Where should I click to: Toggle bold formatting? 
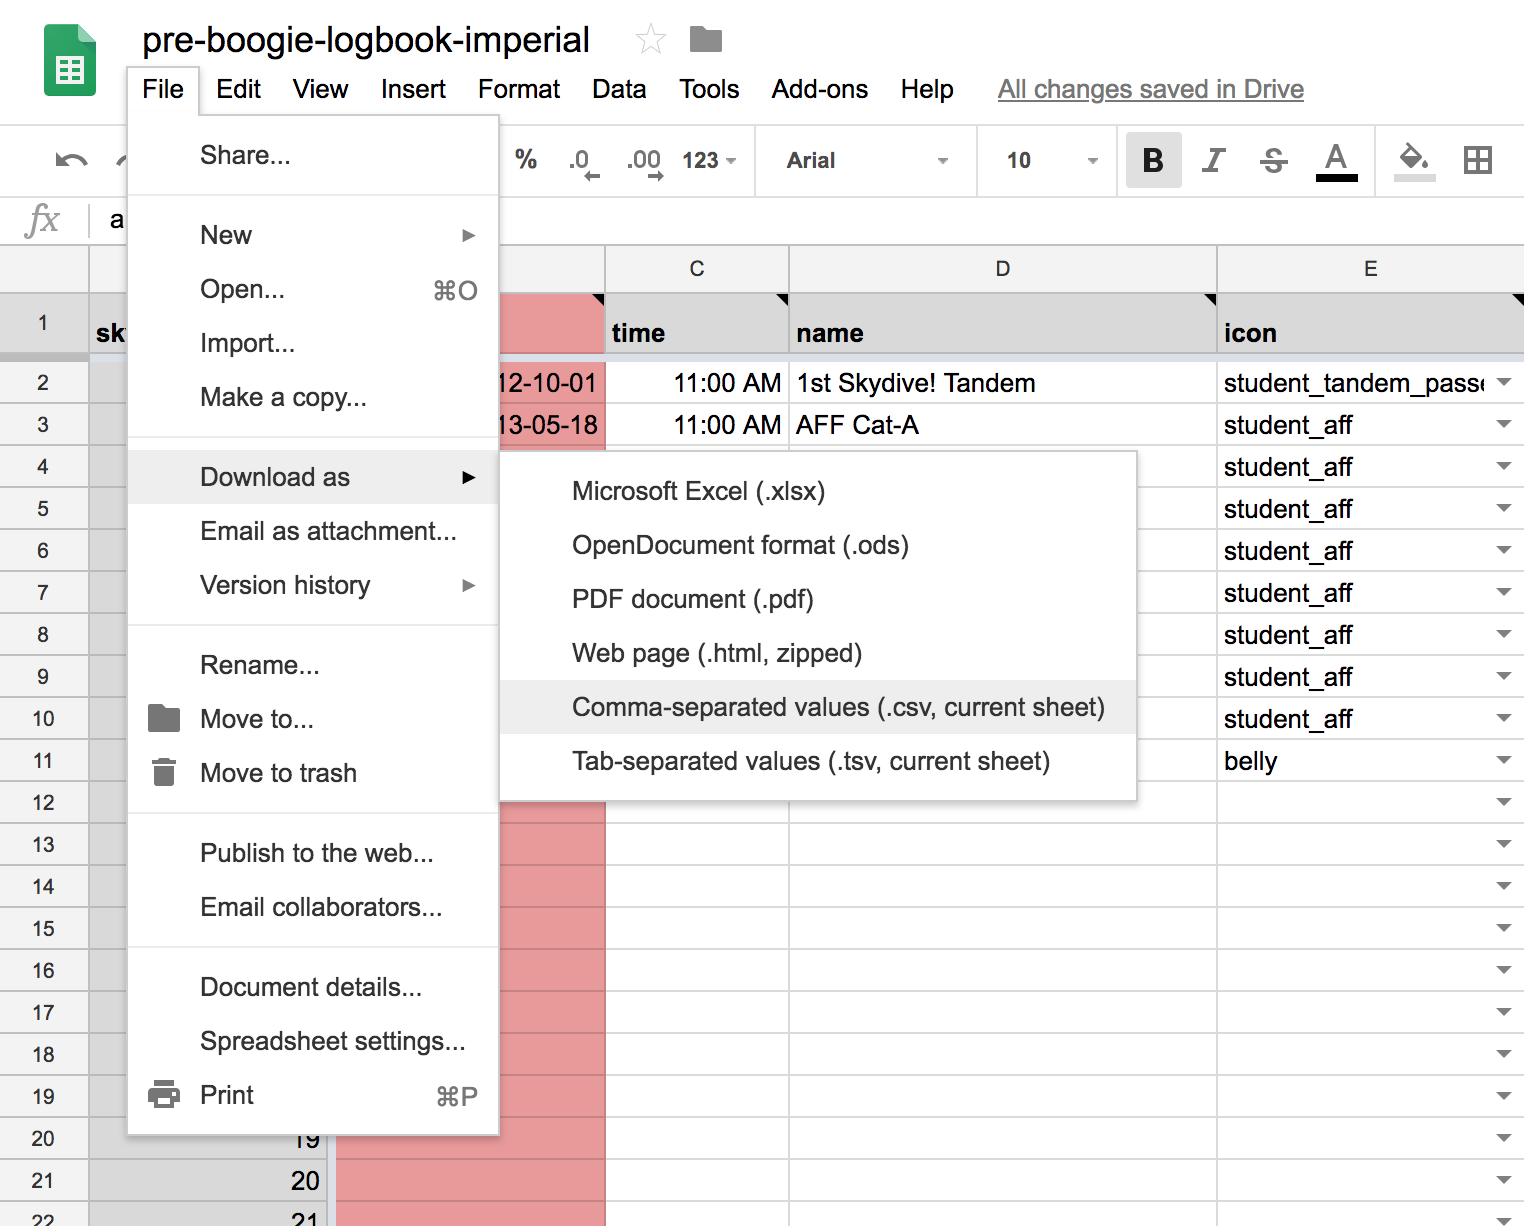[x=1153, y=160]
